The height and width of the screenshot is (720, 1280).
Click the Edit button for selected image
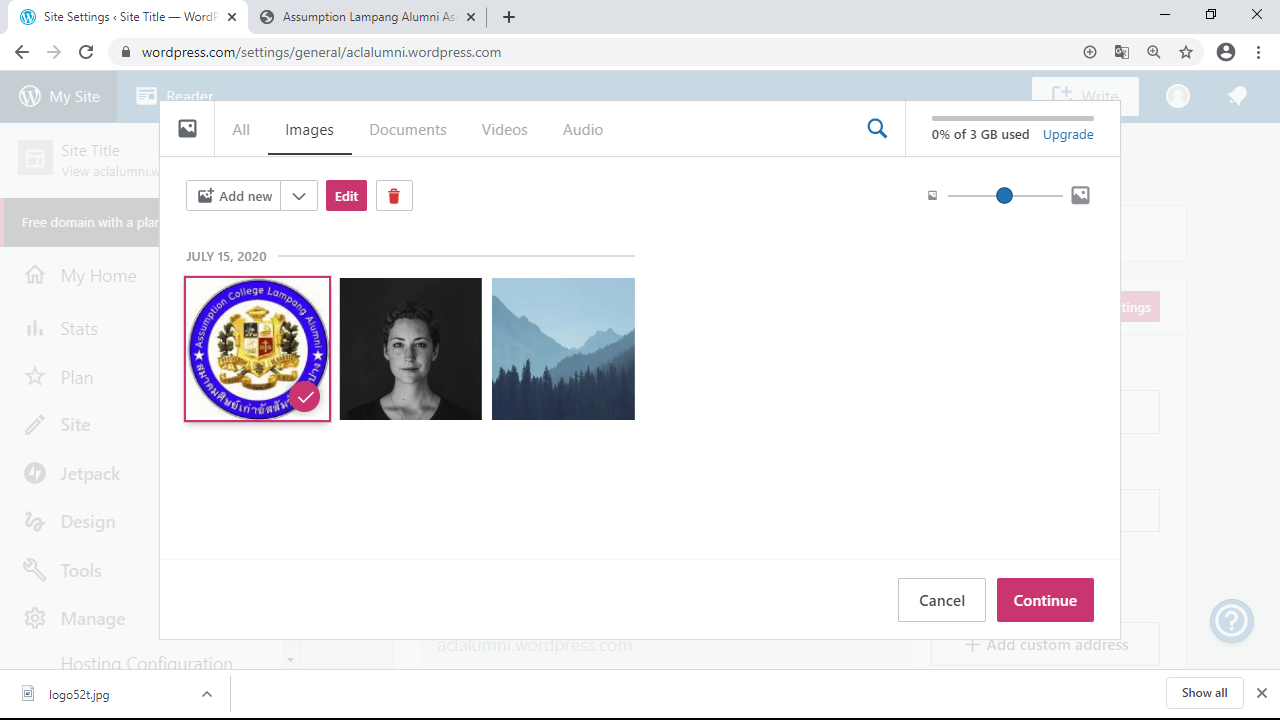click(346, 196)
